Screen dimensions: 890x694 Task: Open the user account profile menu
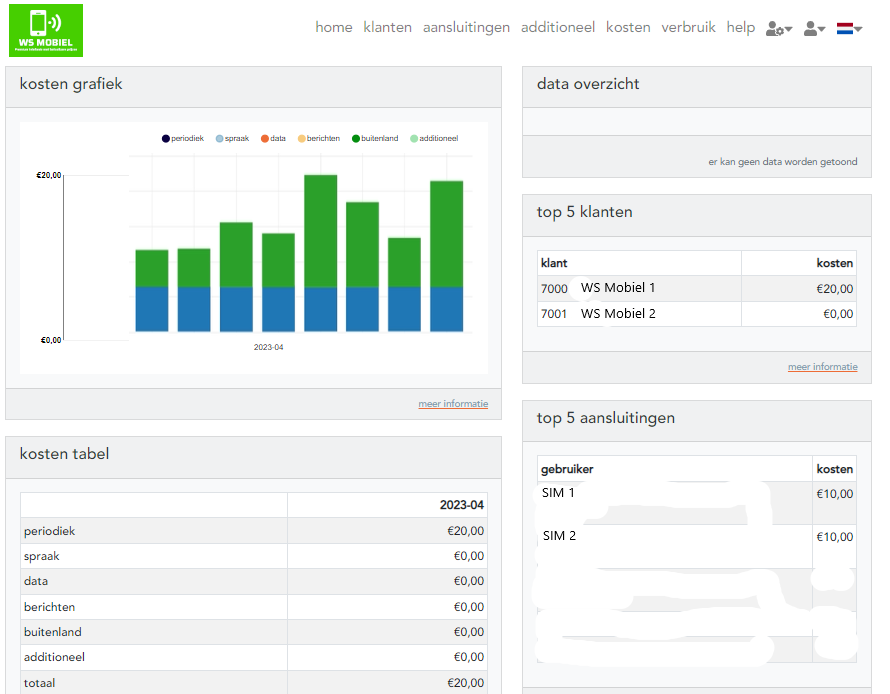pyautogui.click(x=814, y=28)
